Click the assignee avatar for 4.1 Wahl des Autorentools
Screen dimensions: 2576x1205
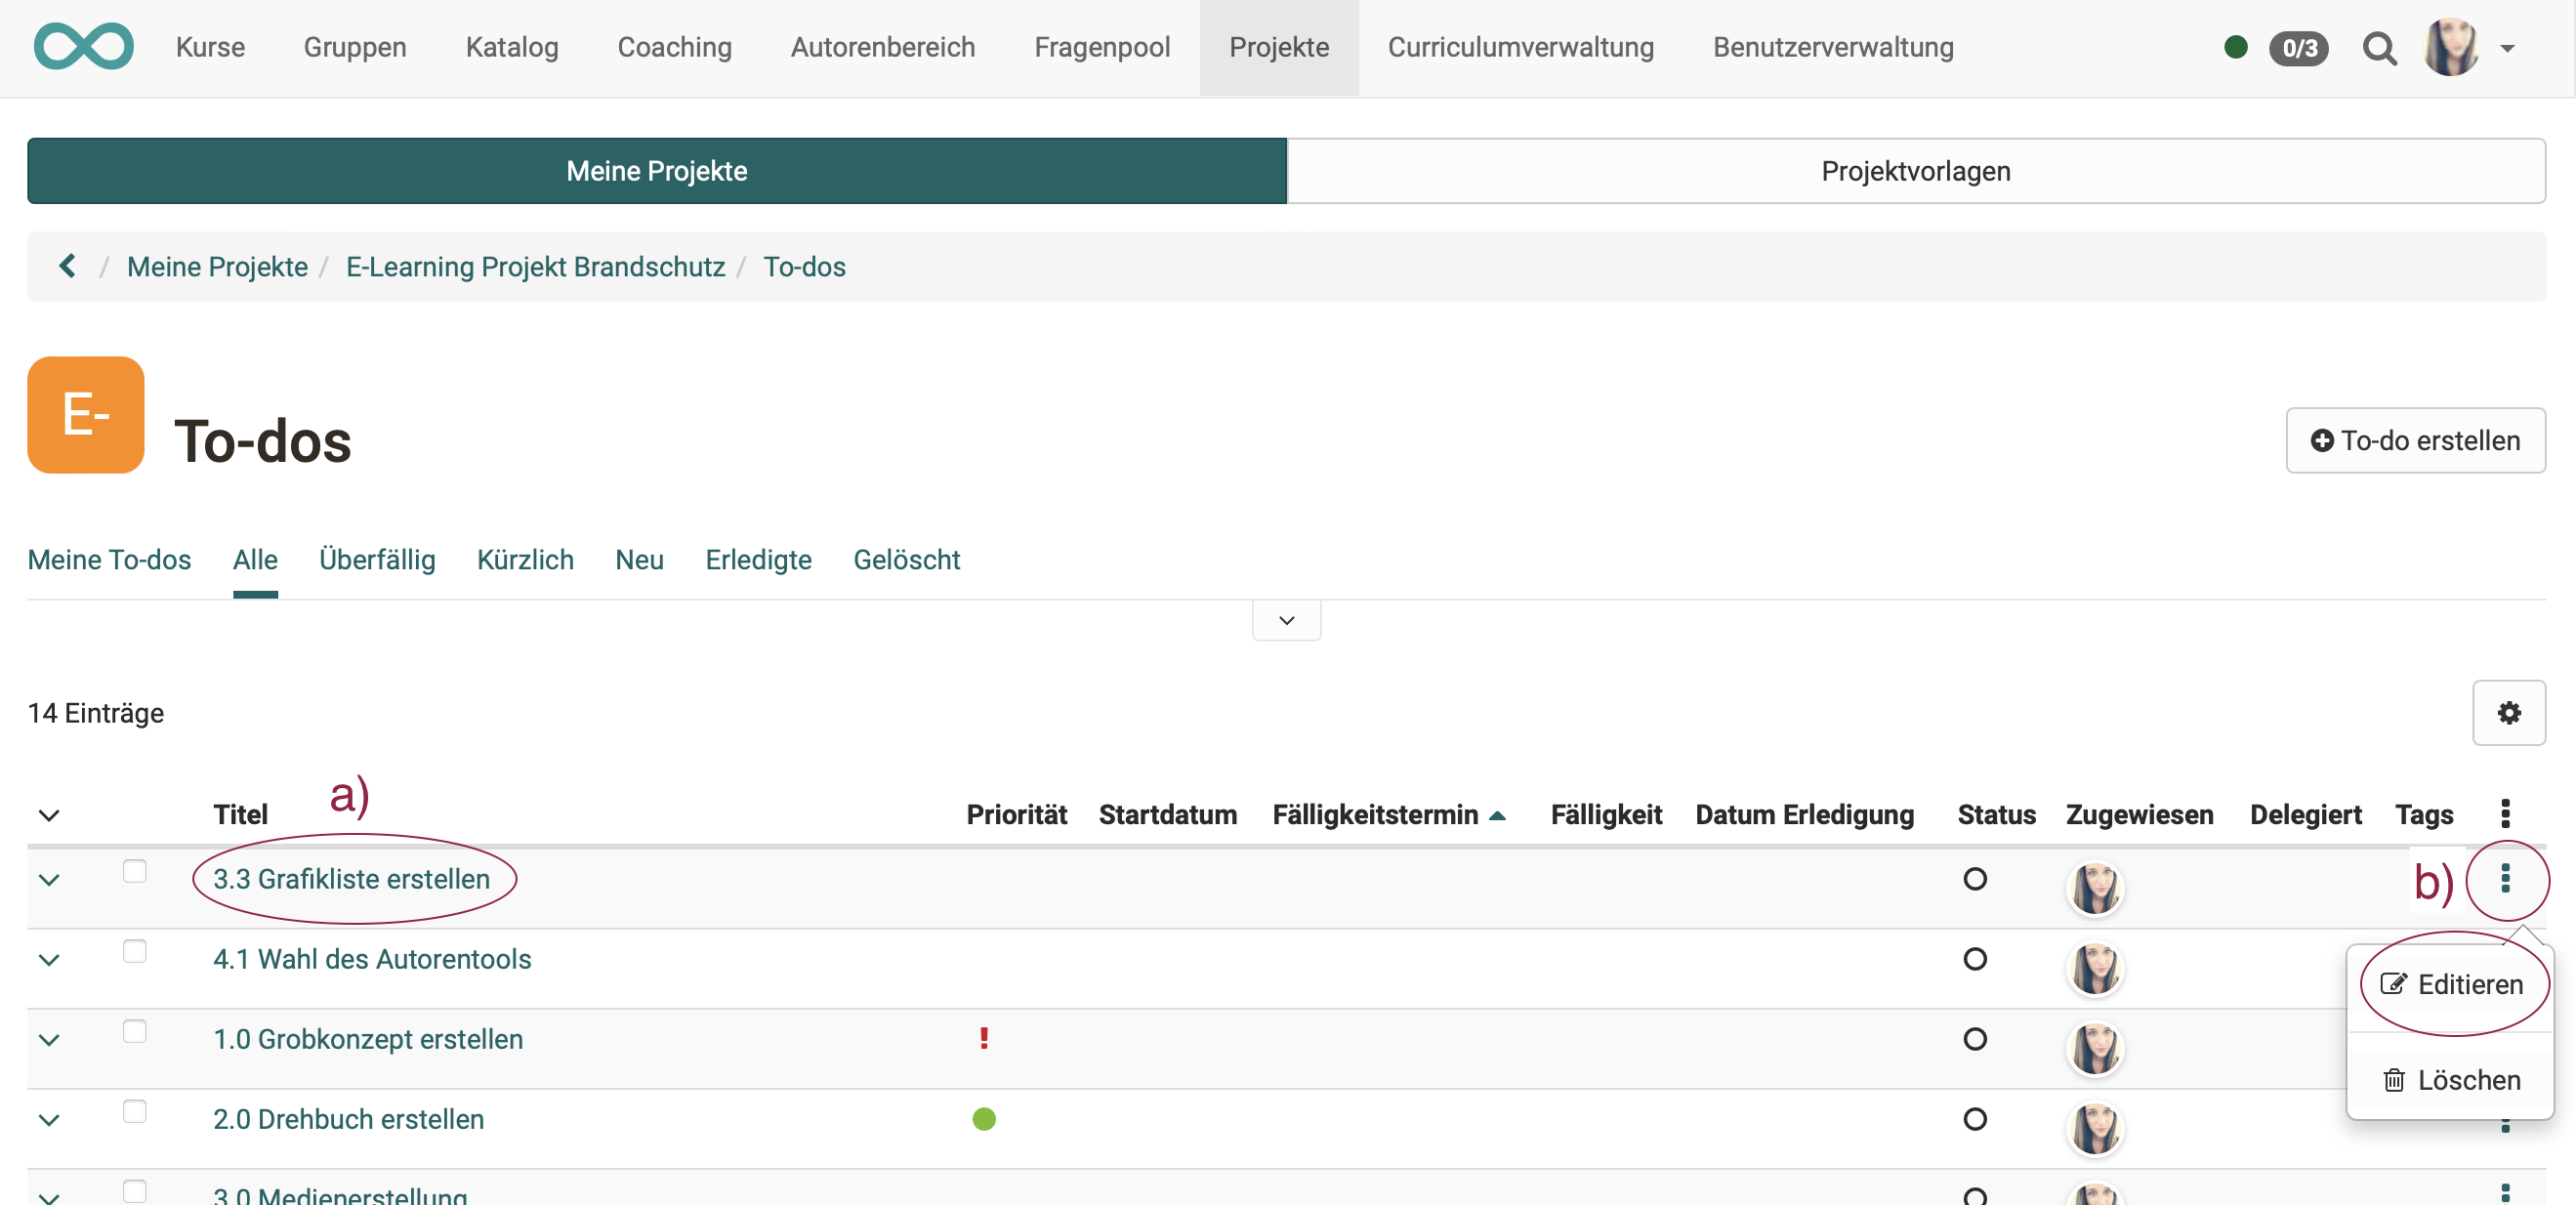(2095, 967)
